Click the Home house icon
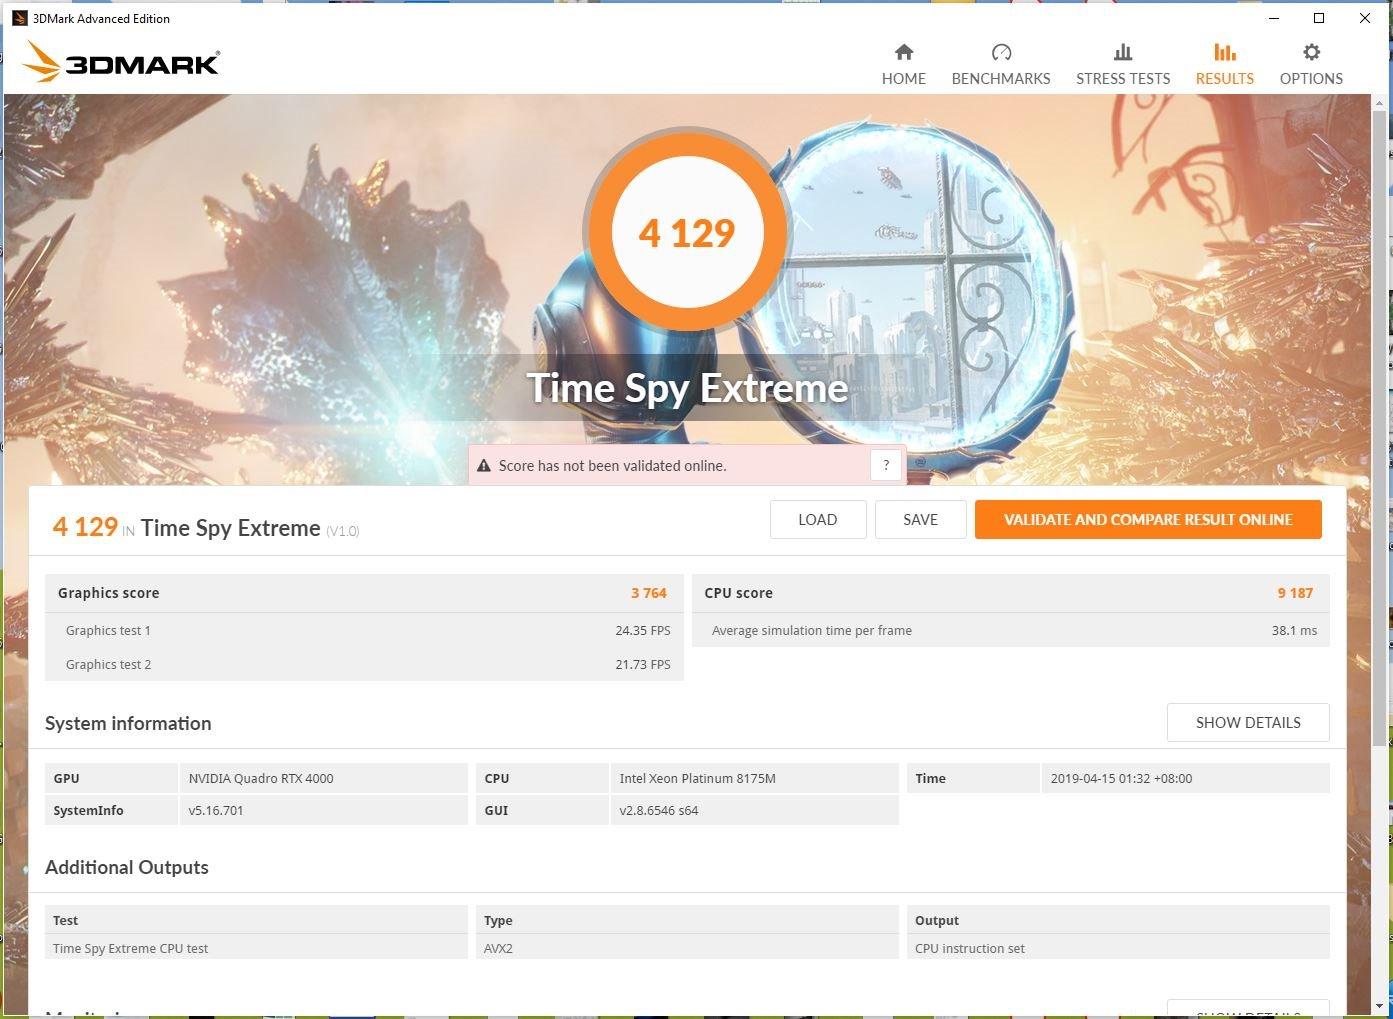1393x1019 pixels. (903, 52)
